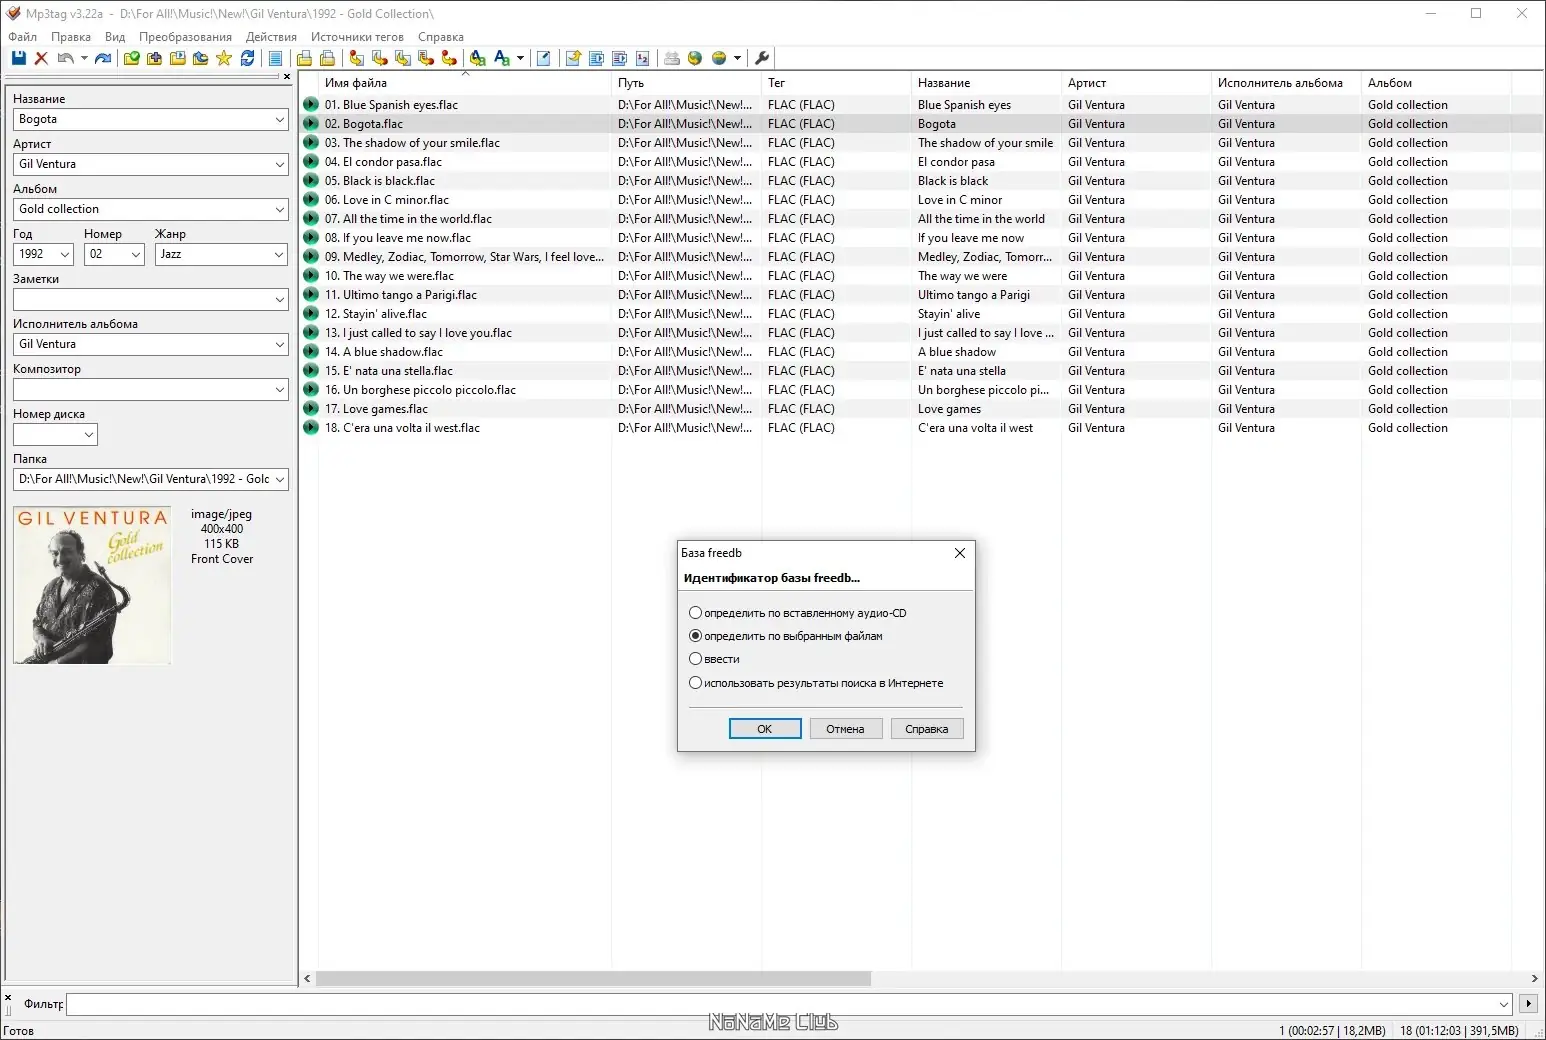Click the Gil Ventura album cover thumbnail
This screenshot has height=1040, width=1546.
[x=92, y=585]
